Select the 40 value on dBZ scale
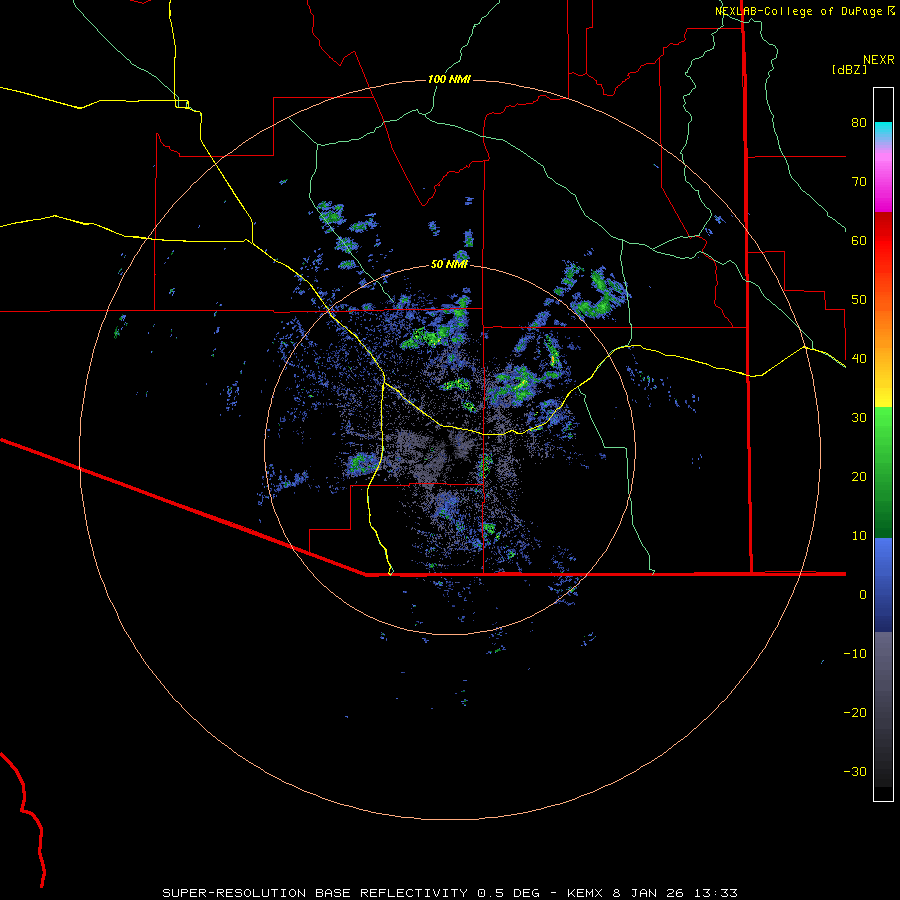Screen dimensions: 900x900 tap(859, 359)
